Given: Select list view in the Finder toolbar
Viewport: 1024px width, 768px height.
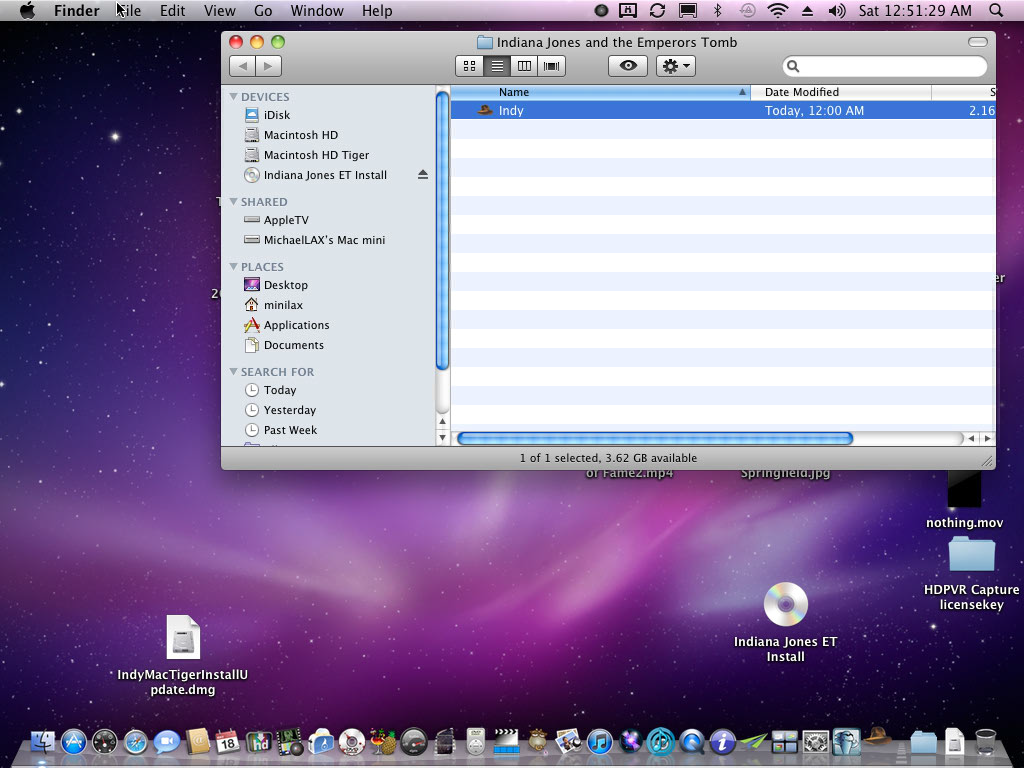Looking at the screenshot, I should pos(497,66).
